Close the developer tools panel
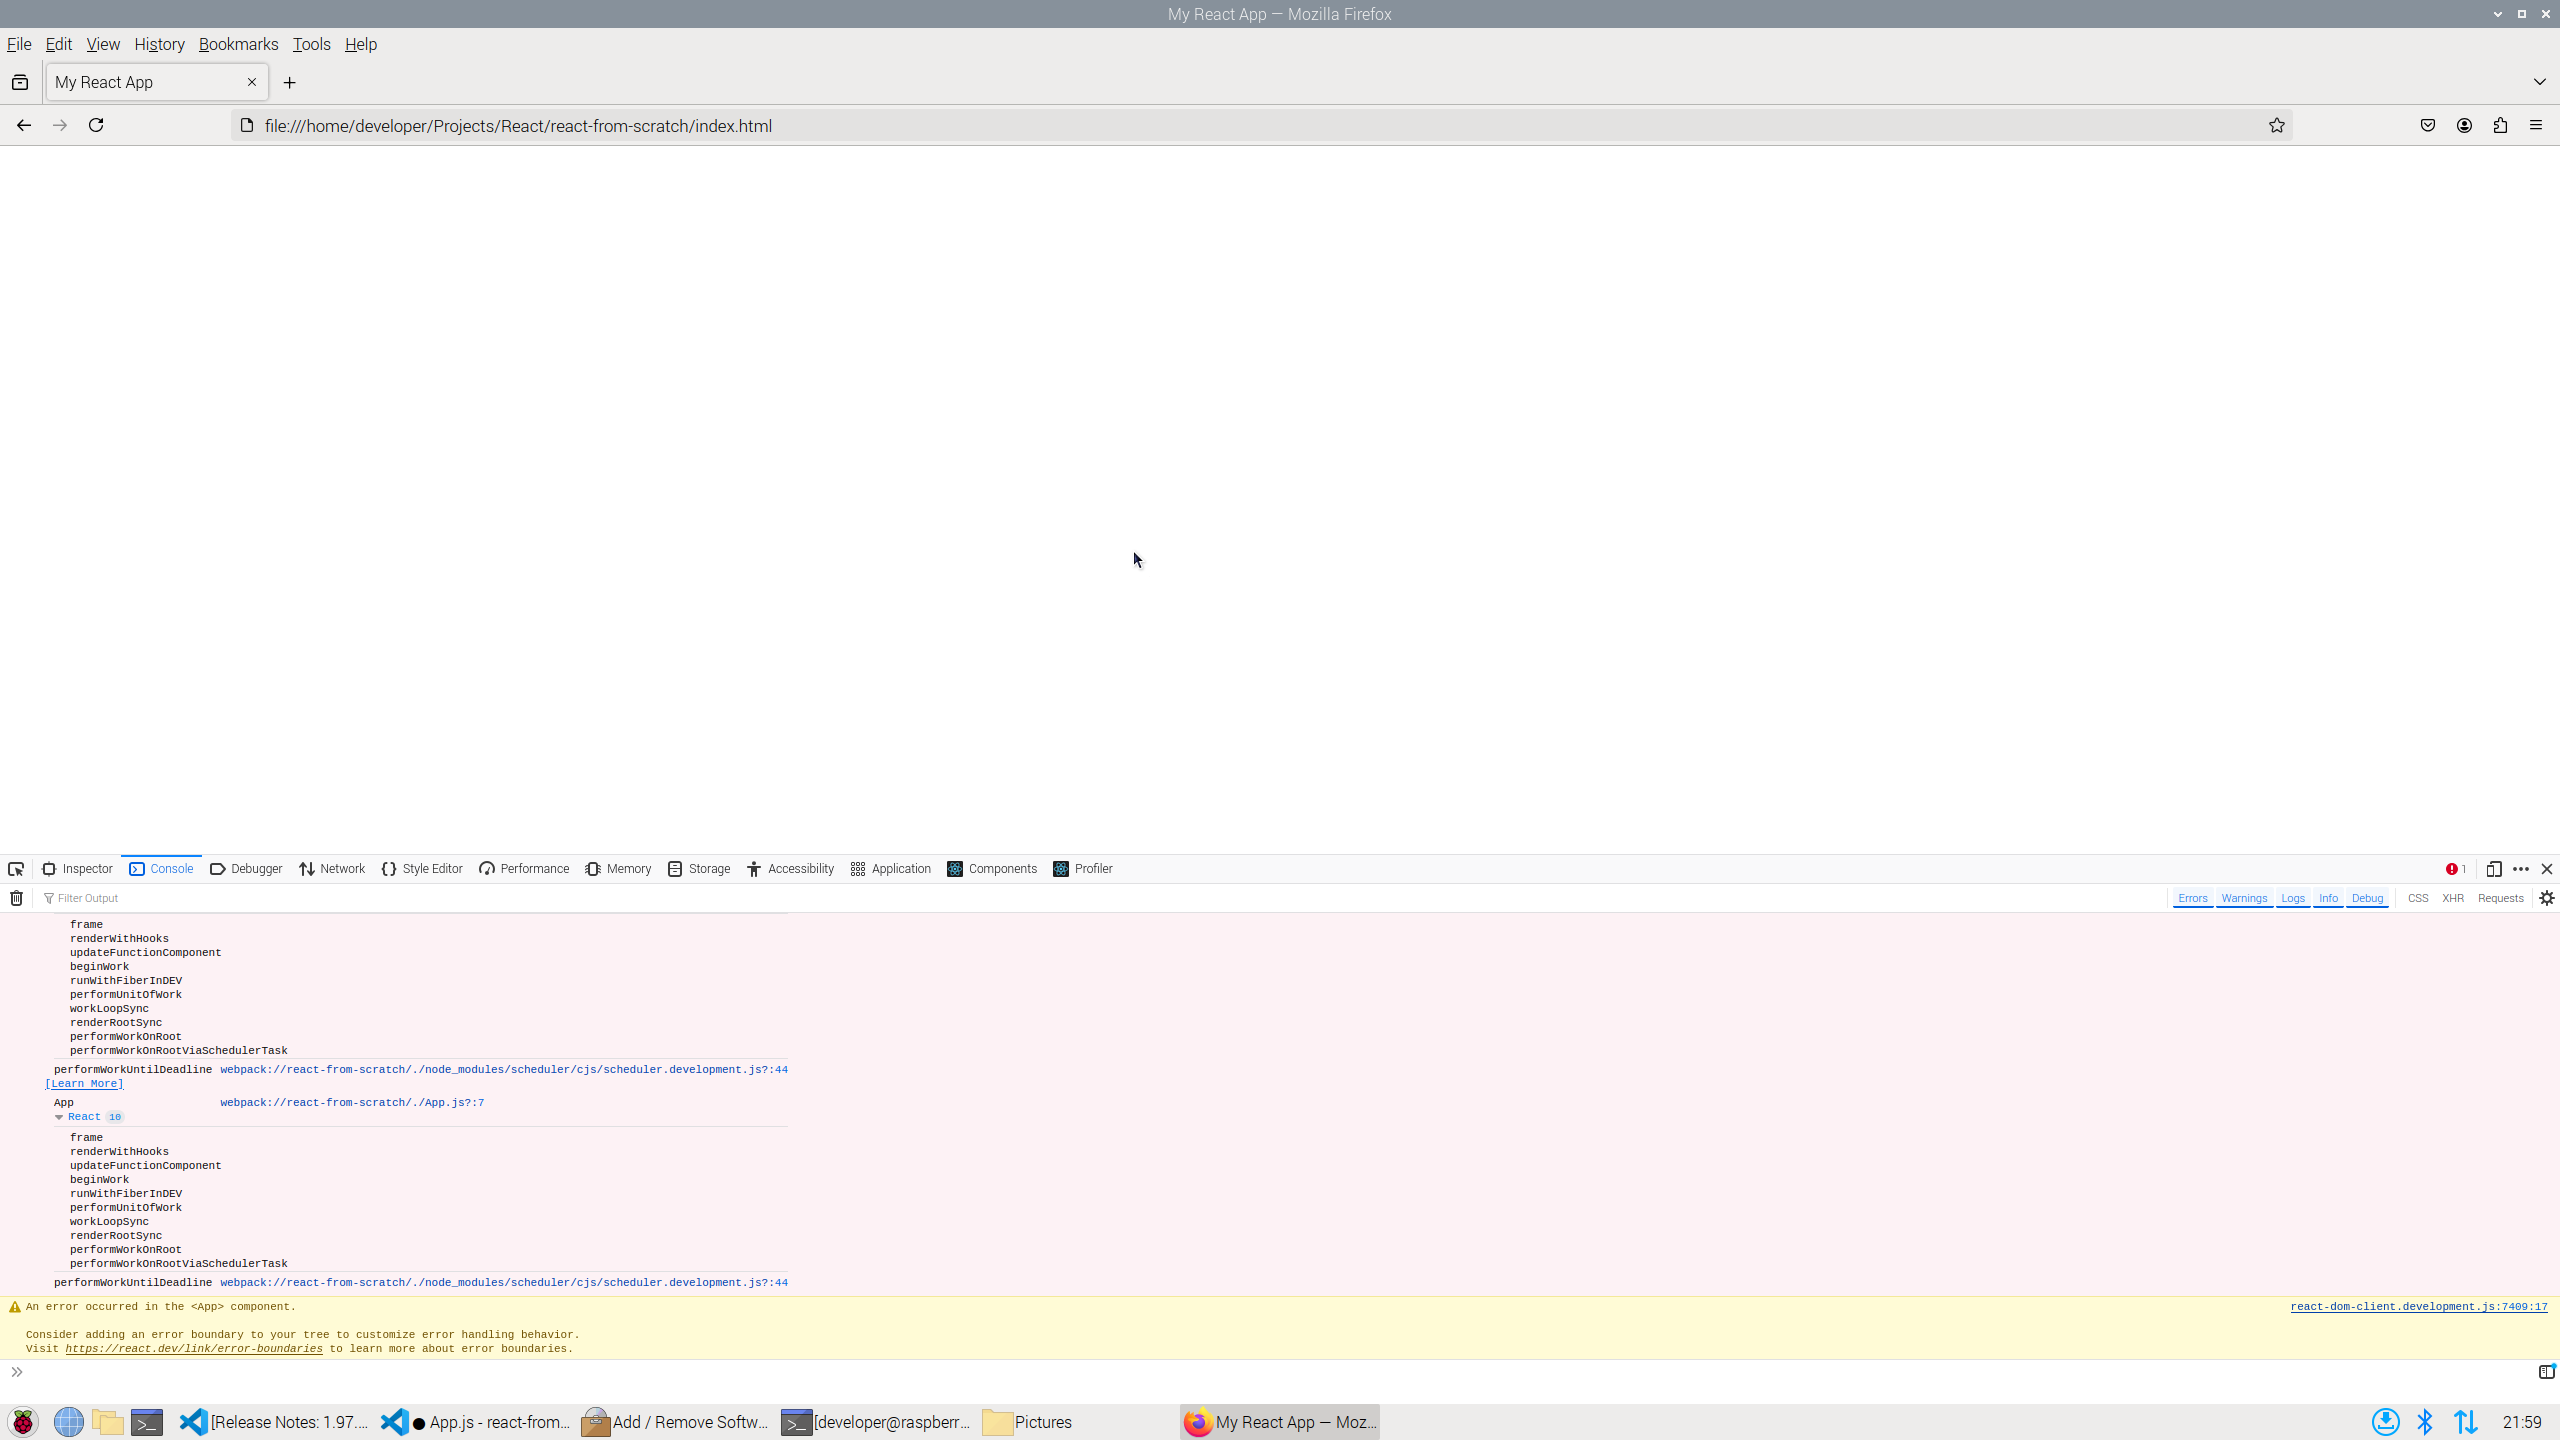The image size is (2560, 1440). (2547, 869)
